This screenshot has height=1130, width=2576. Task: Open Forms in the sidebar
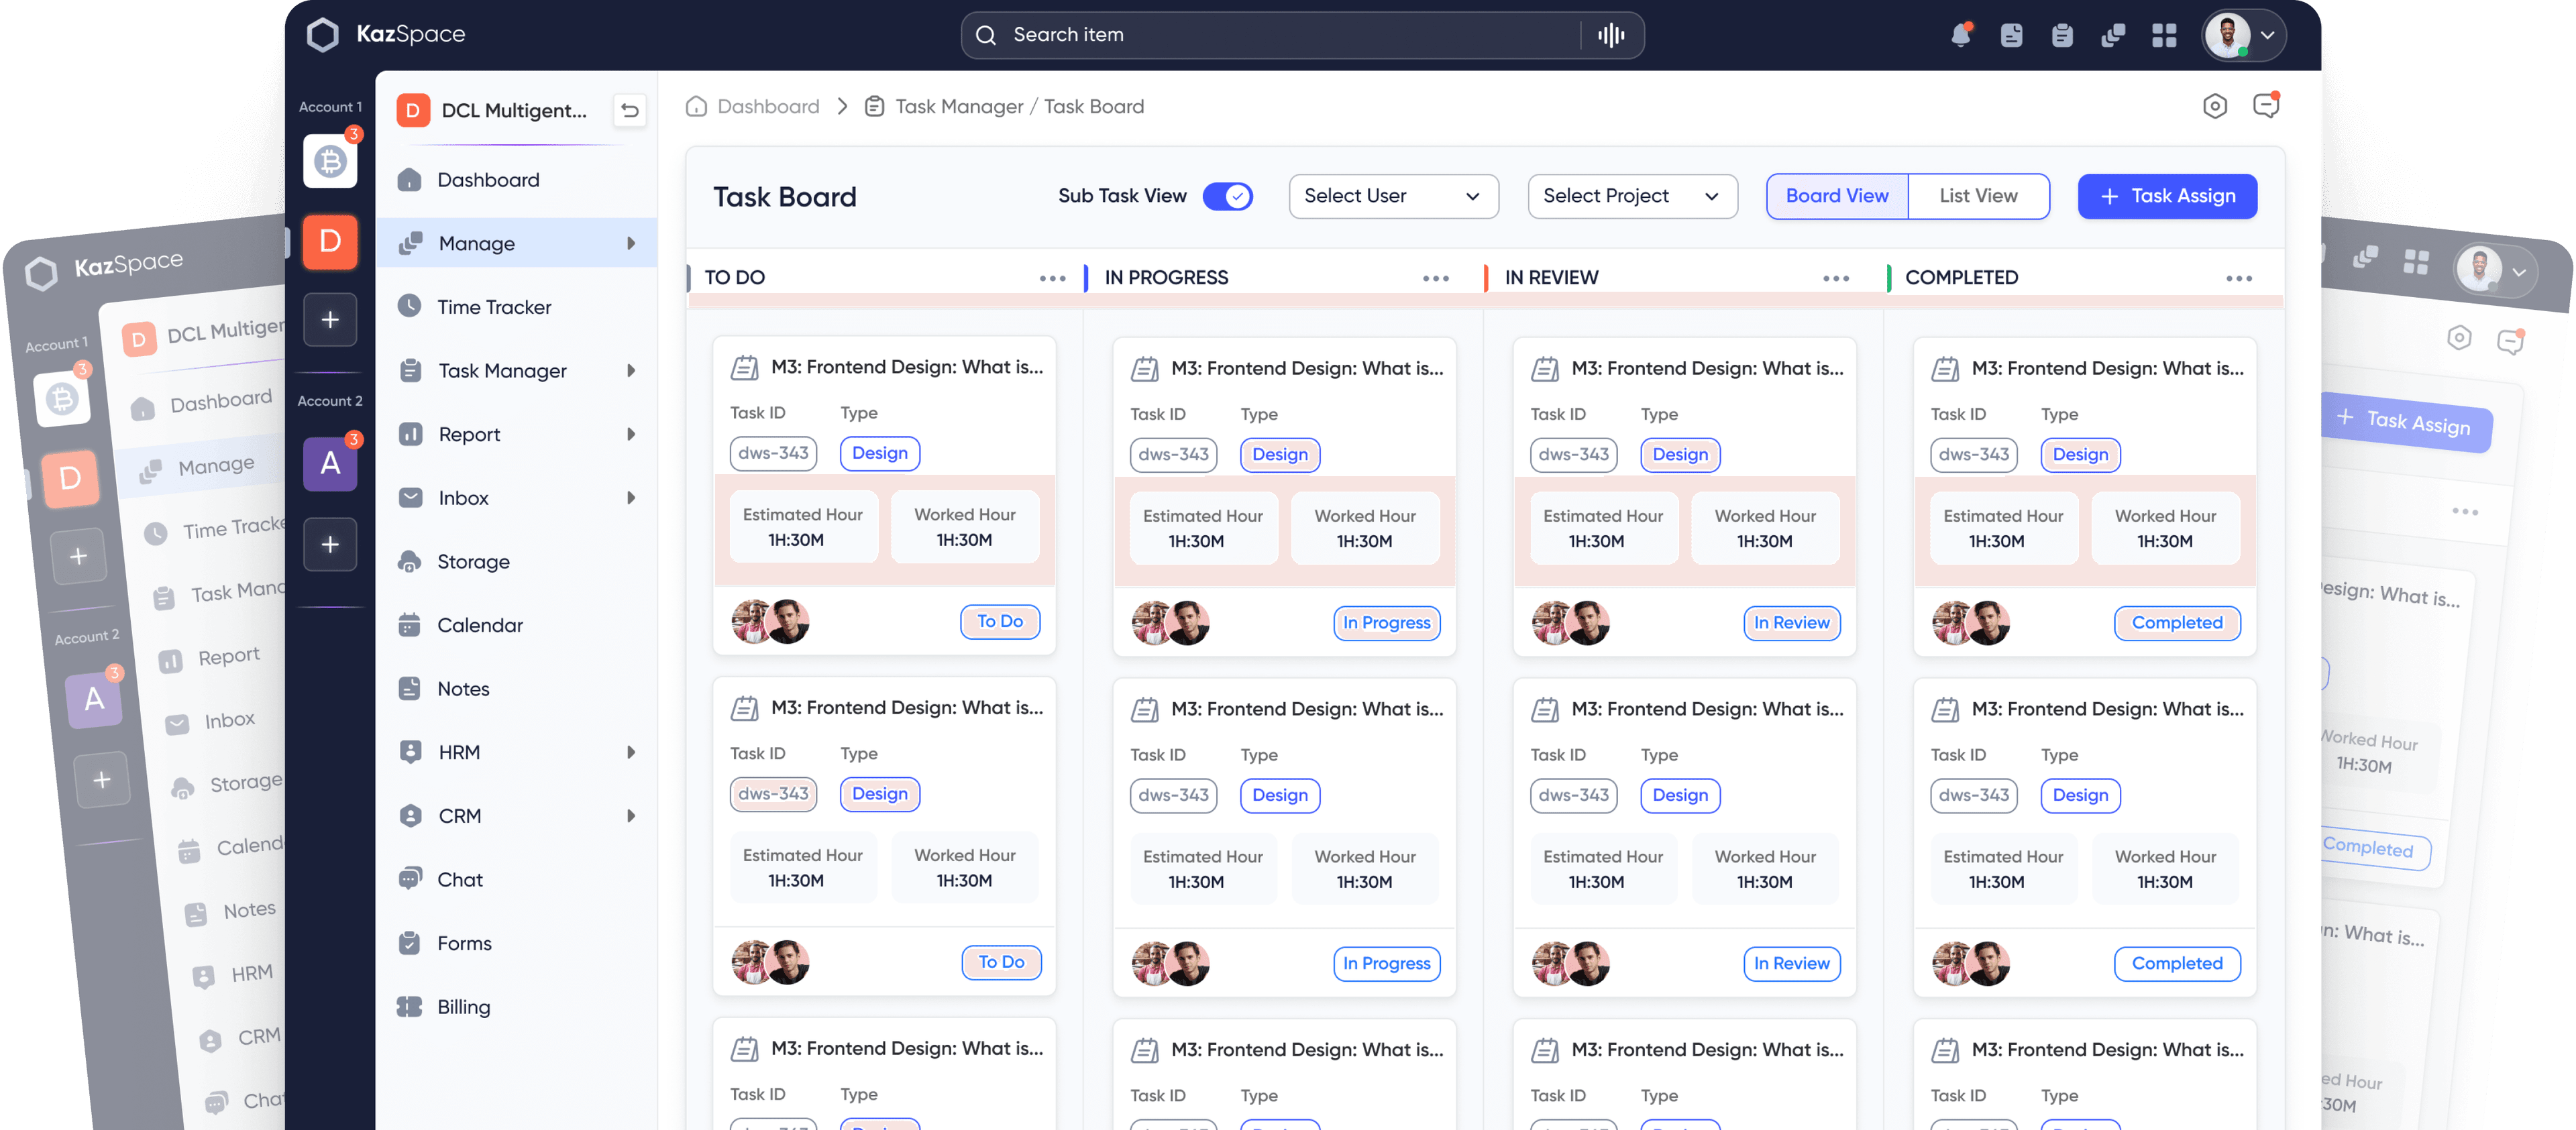click(x=516, y=943)
